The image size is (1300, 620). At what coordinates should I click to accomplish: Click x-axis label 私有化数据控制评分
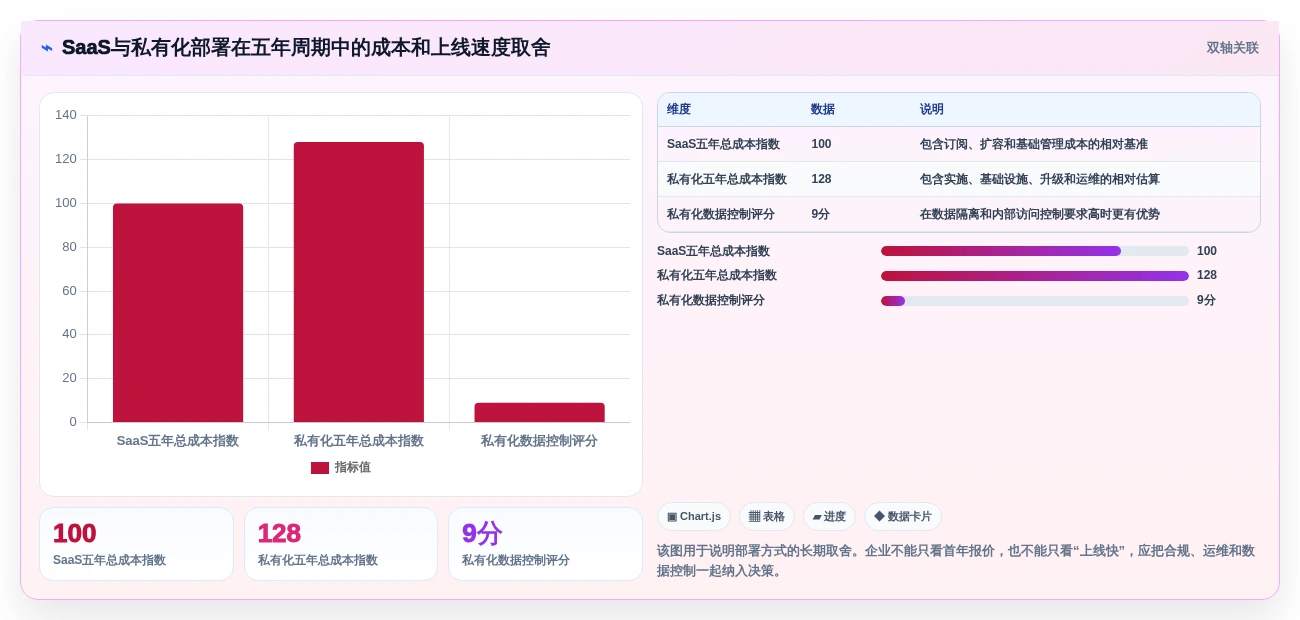coord(539,441)
